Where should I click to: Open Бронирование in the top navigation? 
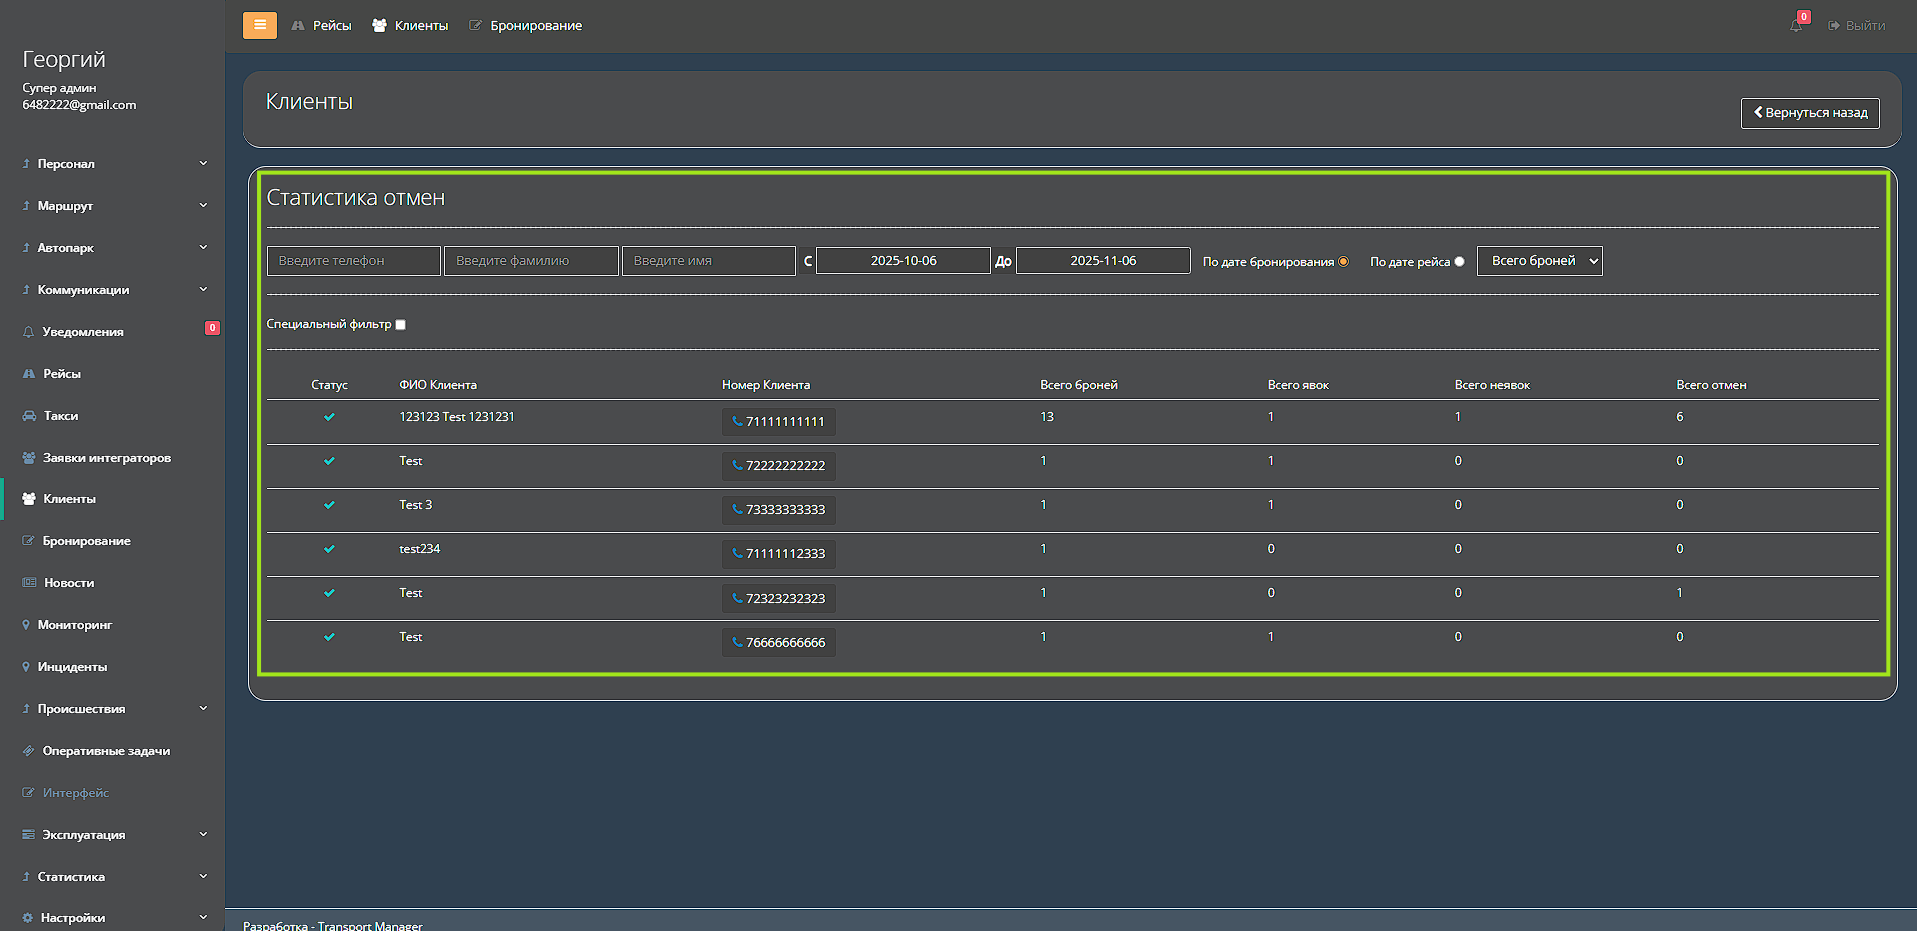526,26
